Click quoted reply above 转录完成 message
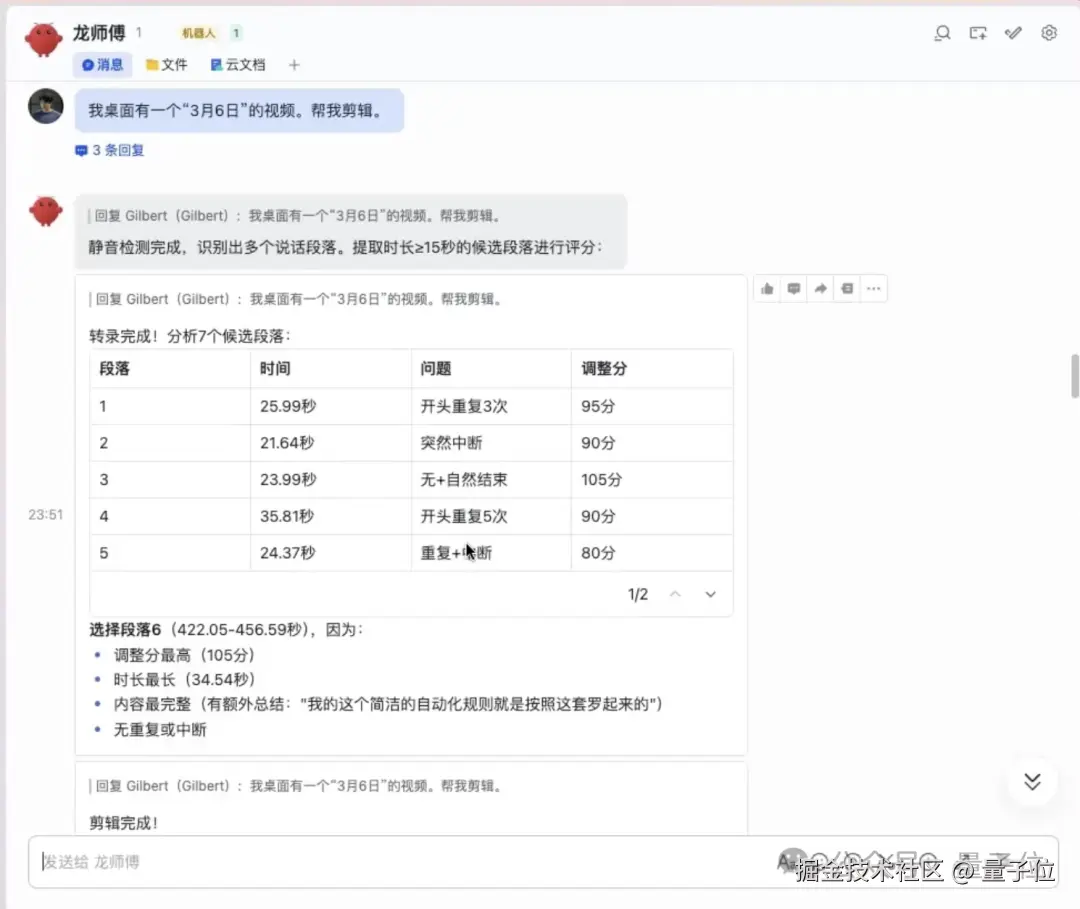The height and width of the screenshot is (909, 1080). (297, 300)
